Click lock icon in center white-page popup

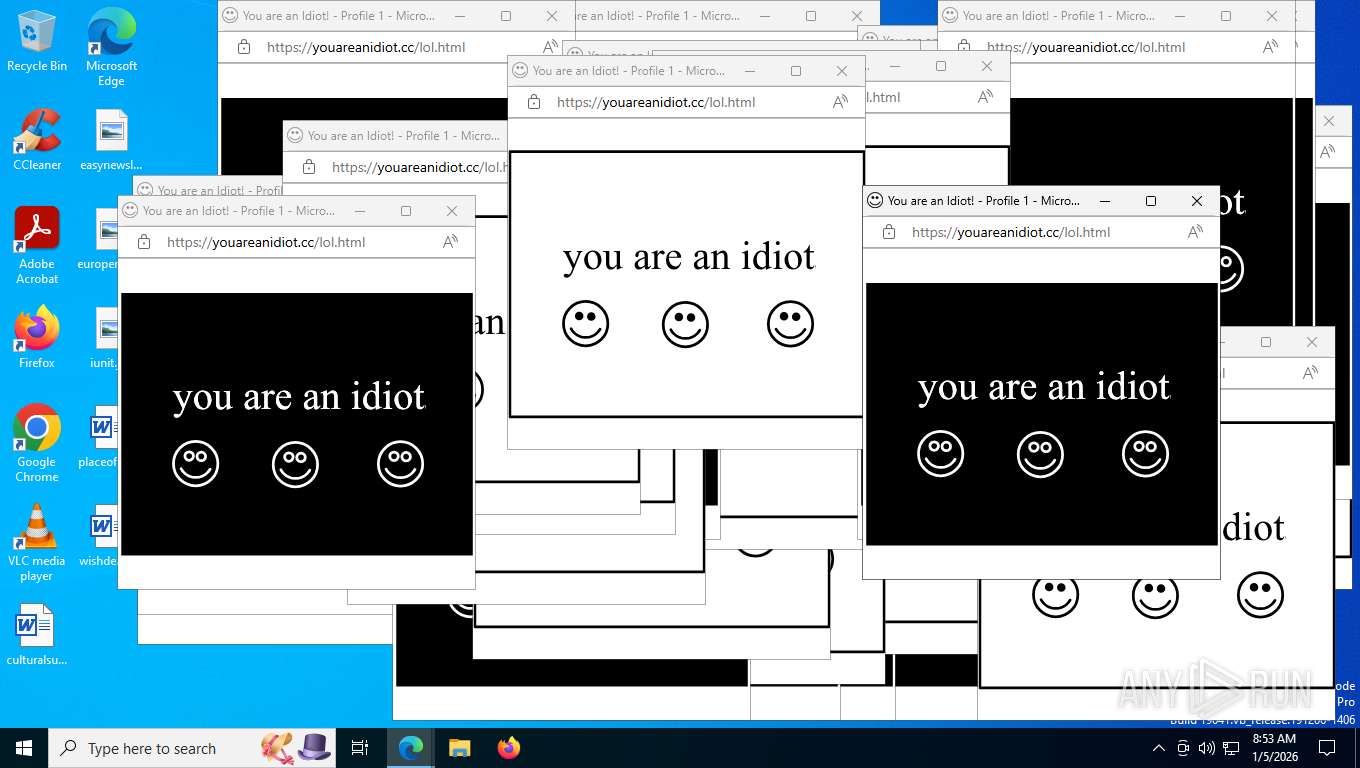click(x=533, y=102)
